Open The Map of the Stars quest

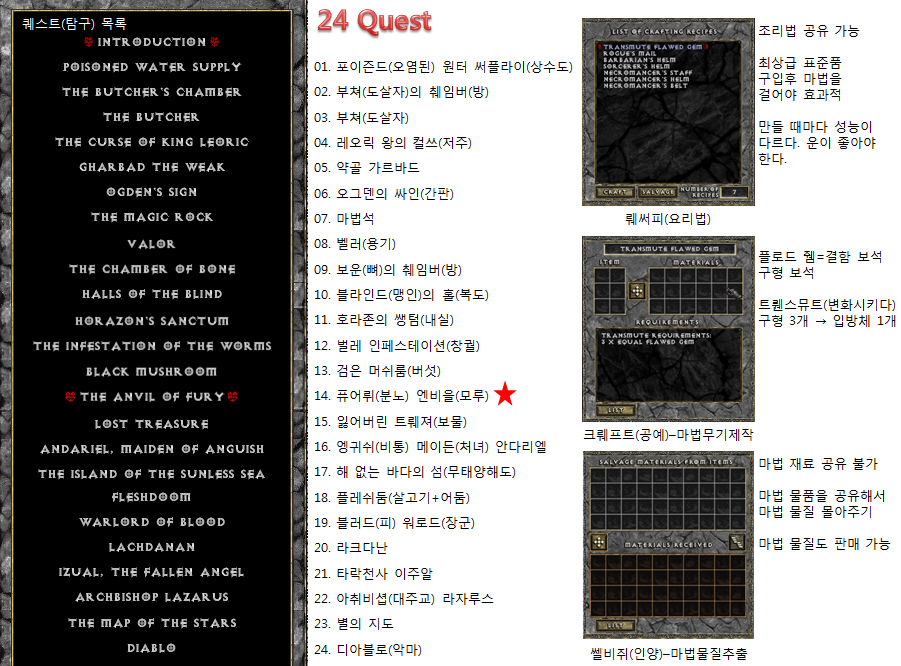(x=152, y=623)
